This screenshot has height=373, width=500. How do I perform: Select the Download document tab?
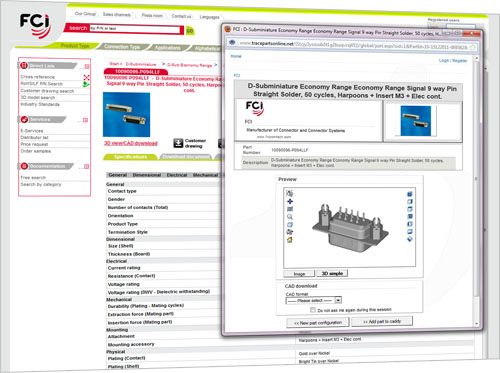(186, 157)
